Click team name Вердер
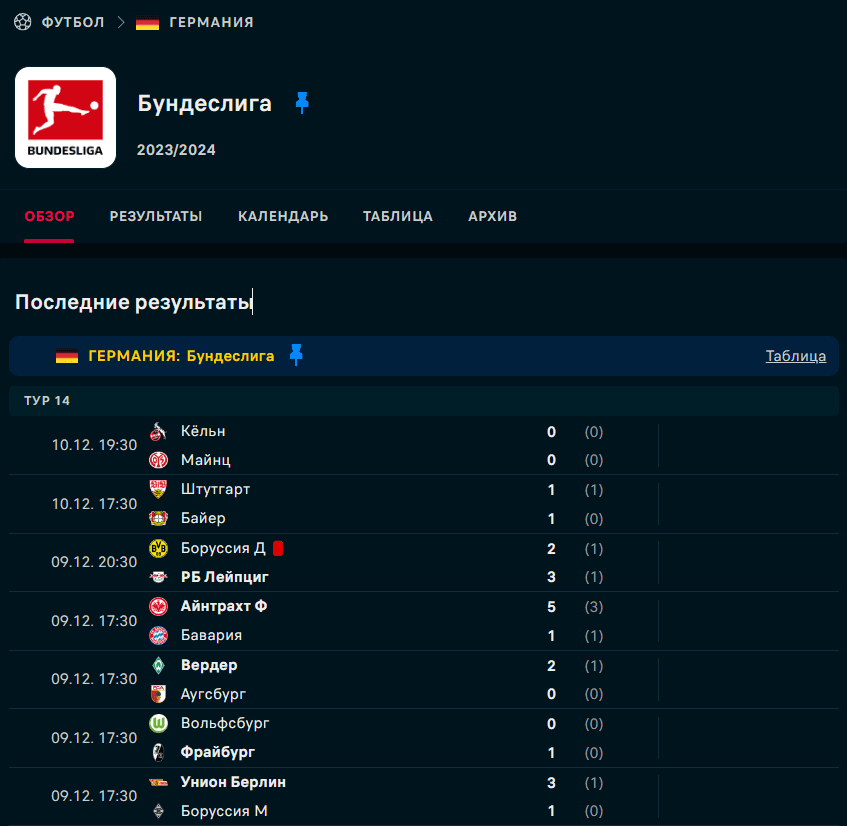This screenshot has height=826, width=847. pos(209,665)
